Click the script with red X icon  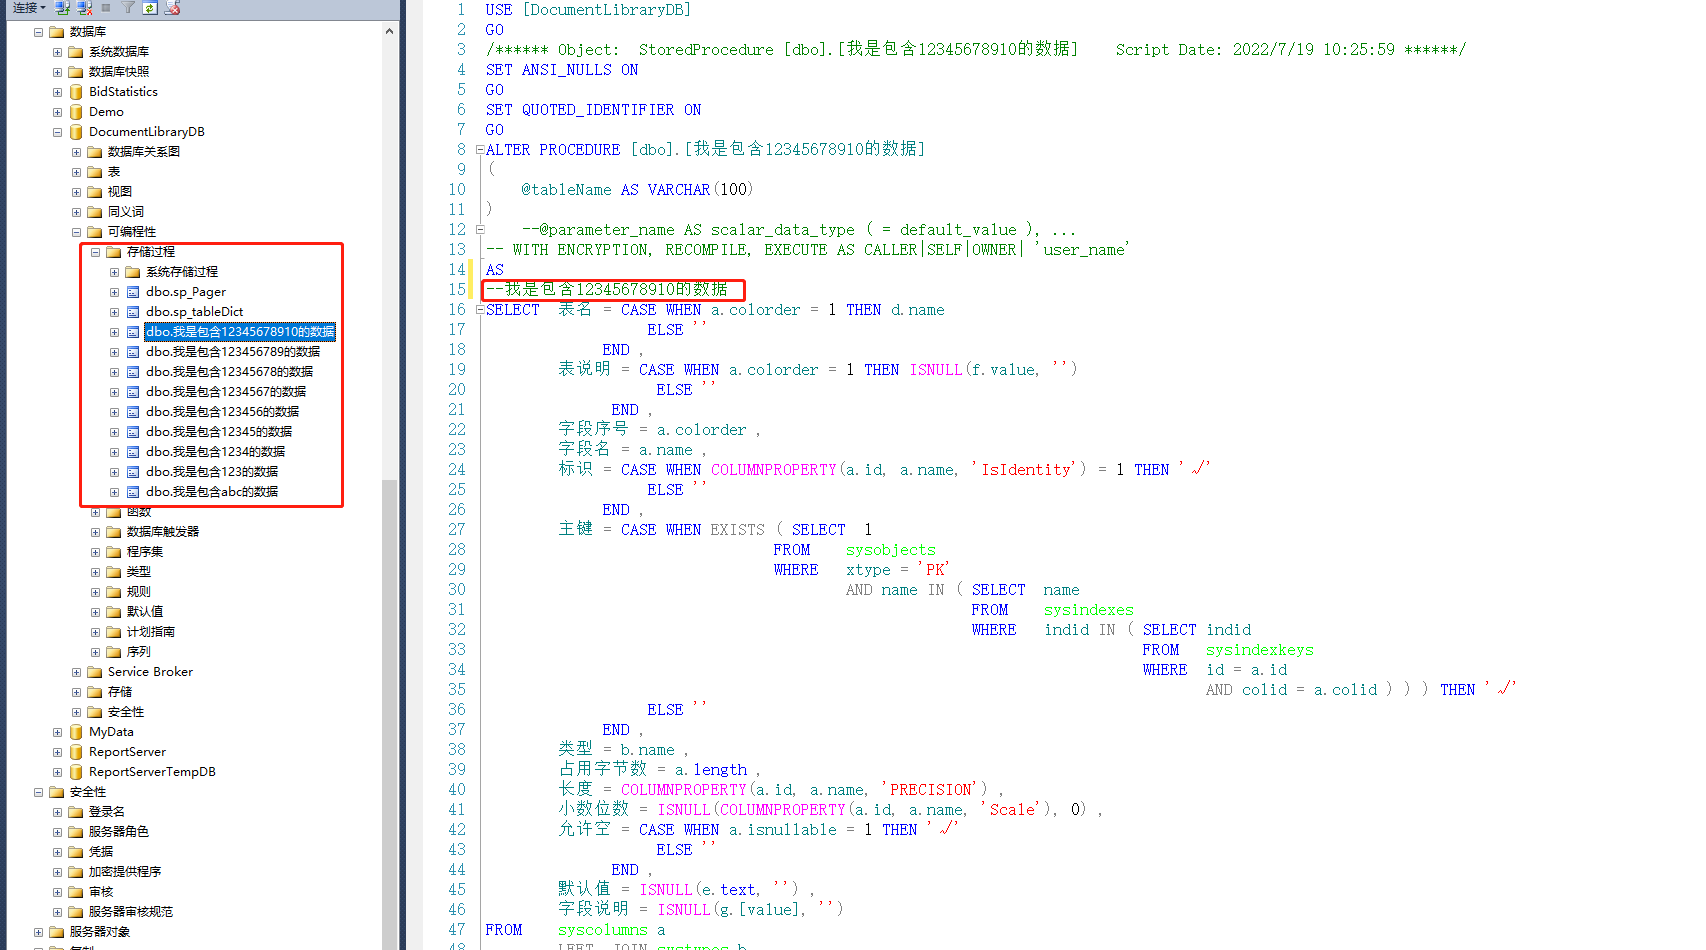[x=172, y=7]
